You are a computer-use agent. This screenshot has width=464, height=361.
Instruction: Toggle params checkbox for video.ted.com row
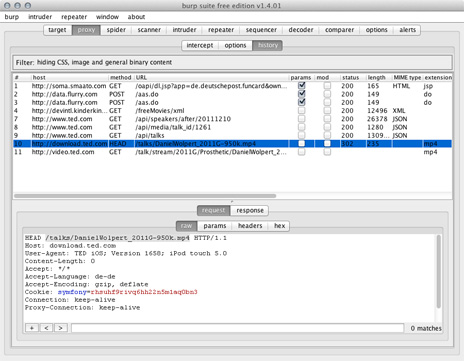(x=302, y=152)
